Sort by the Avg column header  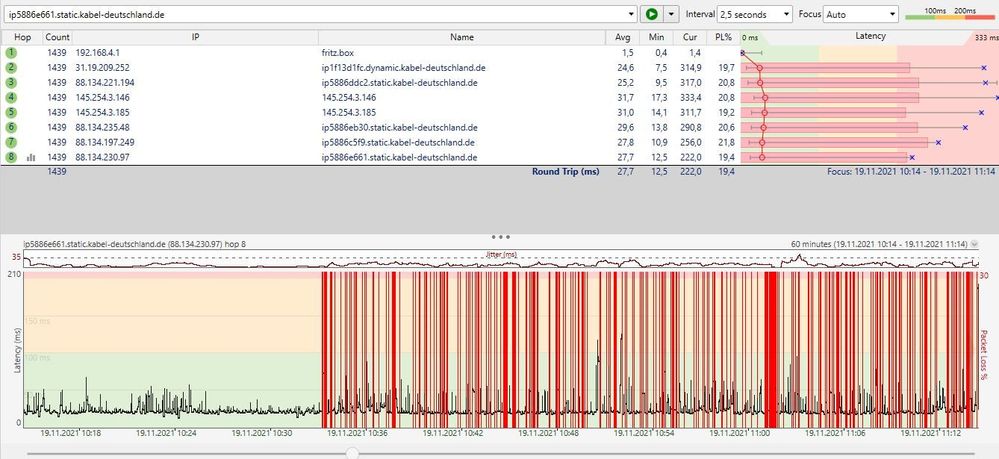point(624,36)
